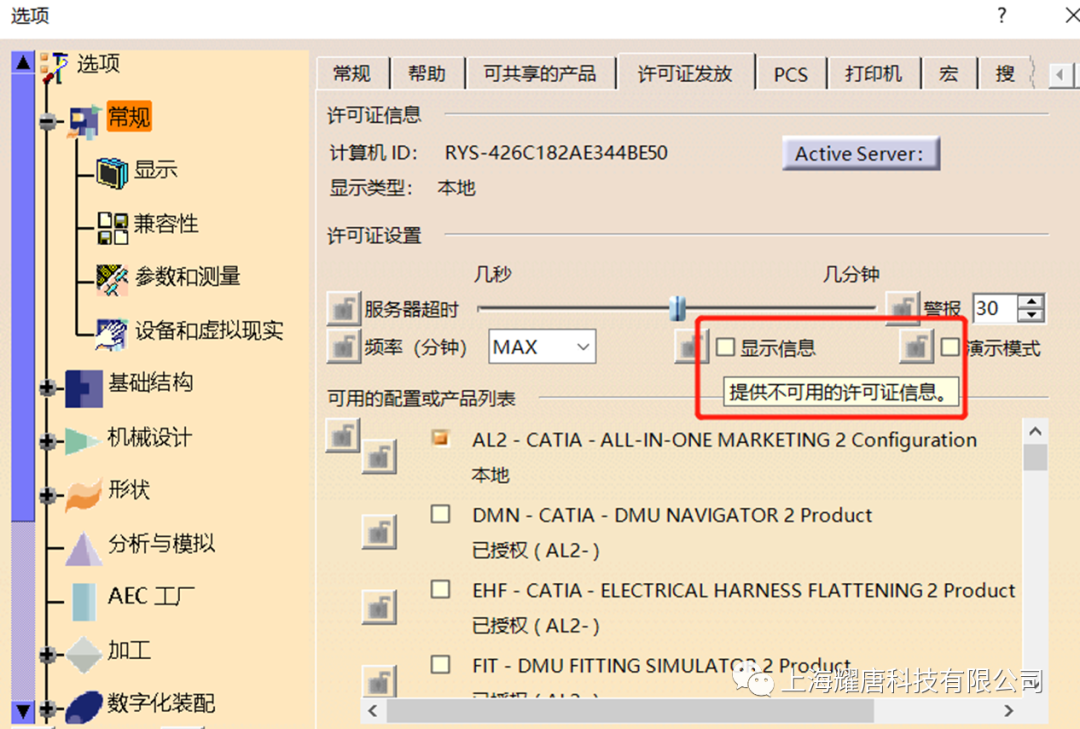1080x729 pixels.
Task: Open the 频率 (分钟) MAX dropdown
Action: pyautogui.click(x=542, y=347)
